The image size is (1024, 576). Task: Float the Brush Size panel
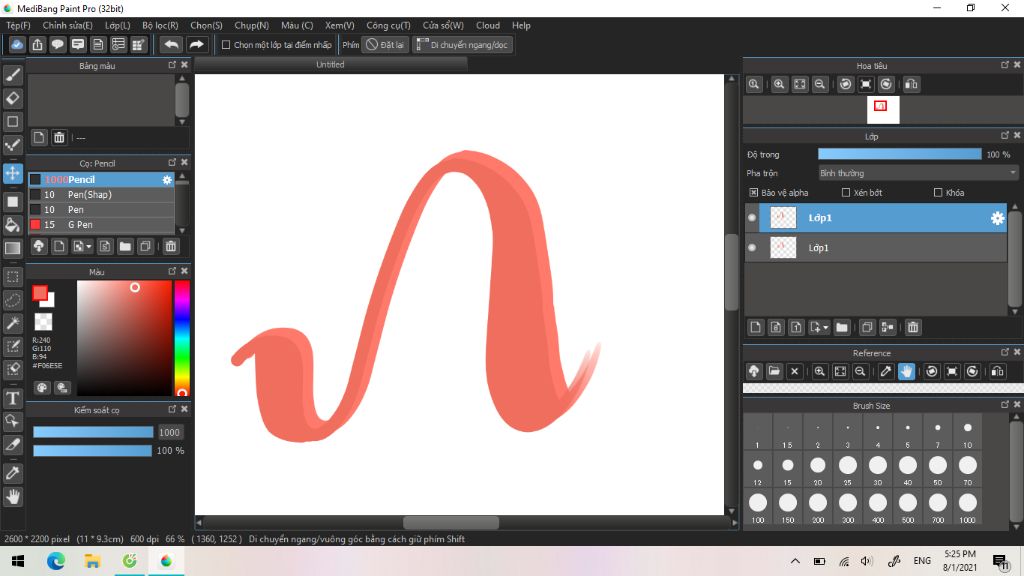point(1005,404)
